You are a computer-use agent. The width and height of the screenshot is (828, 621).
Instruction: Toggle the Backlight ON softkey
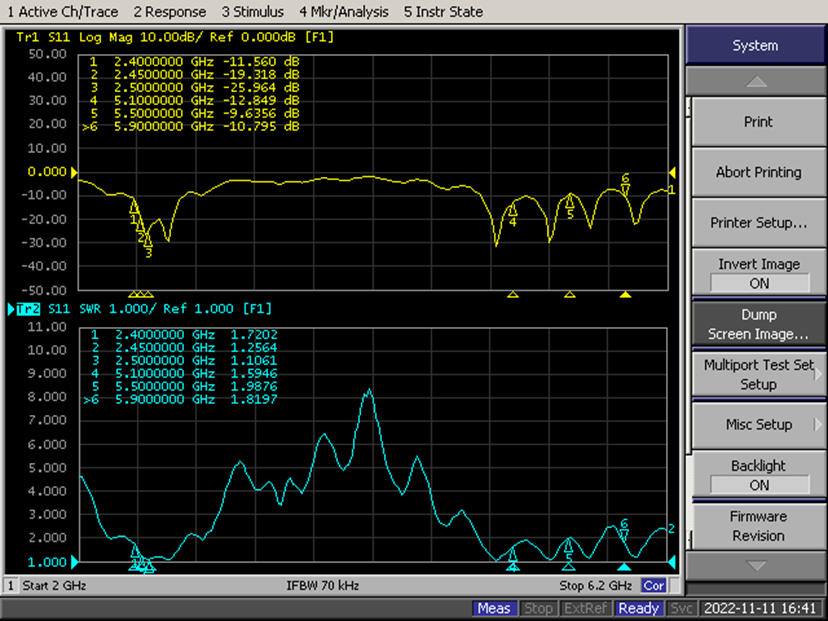[x=758, y=475]
